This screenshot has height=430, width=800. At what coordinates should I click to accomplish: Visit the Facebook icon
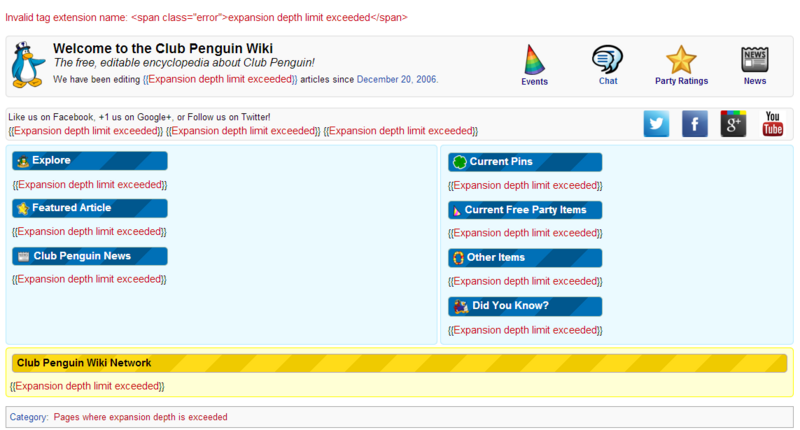click(x=694, y=123)
